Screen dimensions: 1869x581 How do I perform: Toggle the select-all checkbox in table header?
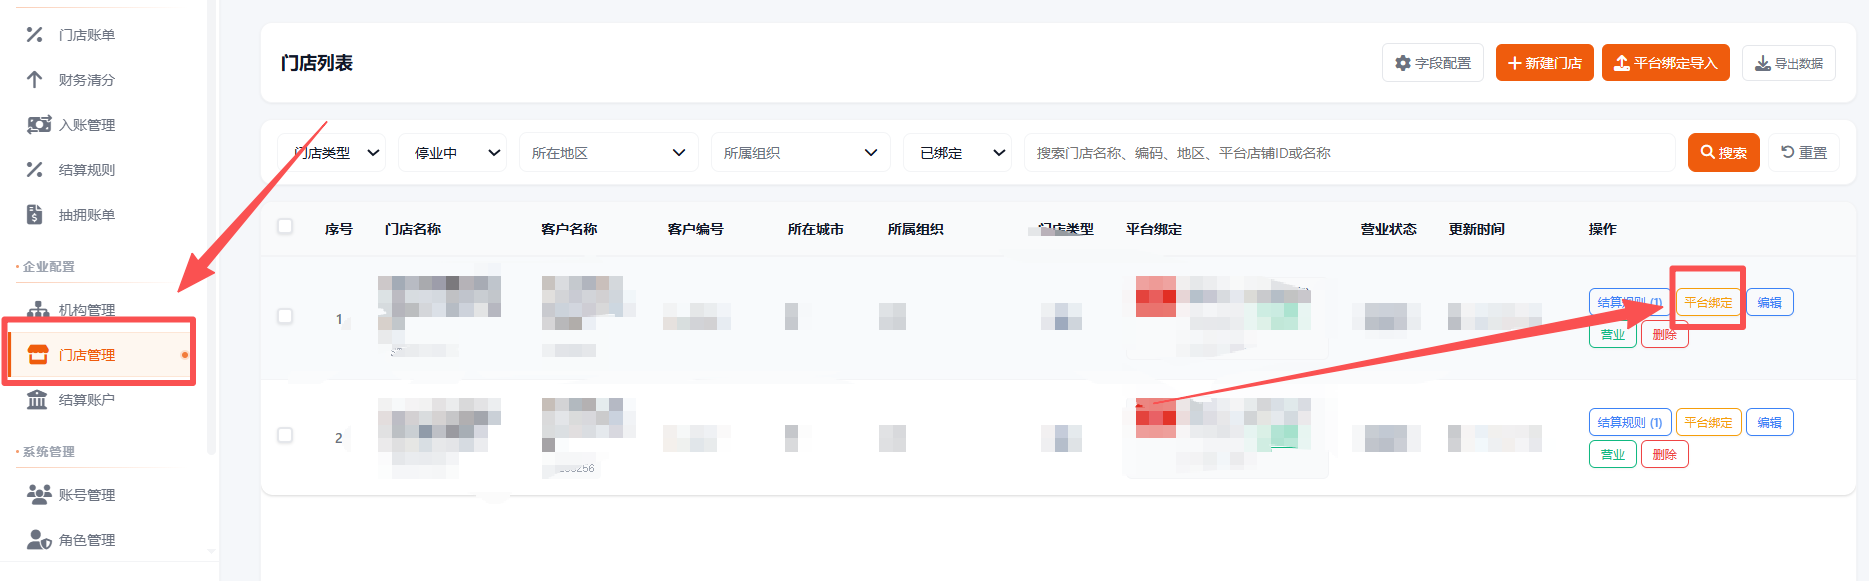click(x=285, y=226)
